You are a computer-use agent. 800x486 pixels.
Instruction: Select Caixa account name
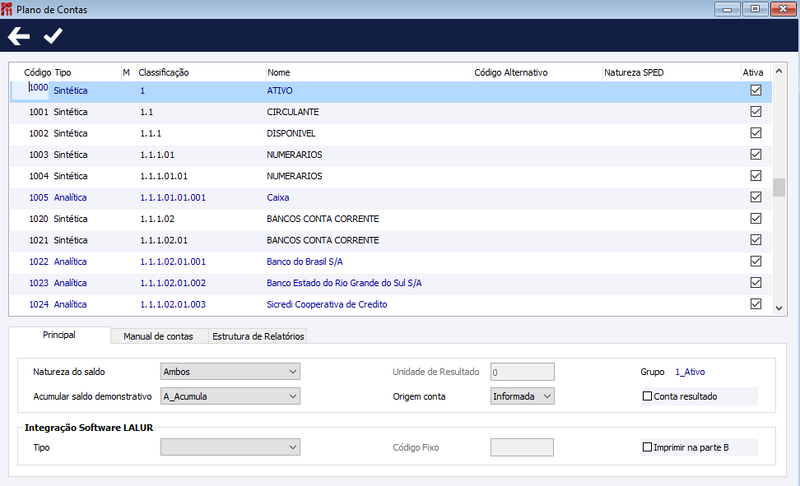click(x=278, y=197)
